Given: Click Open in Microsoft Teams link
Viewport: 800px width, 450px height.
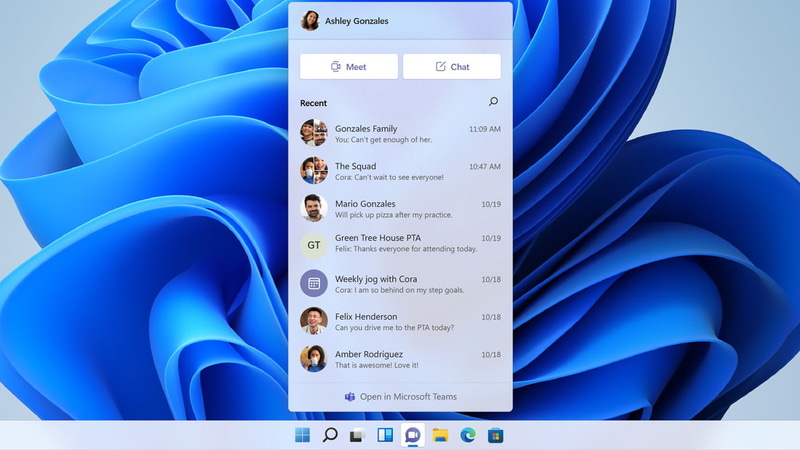Looking at the screenshot, I should 401,396.
